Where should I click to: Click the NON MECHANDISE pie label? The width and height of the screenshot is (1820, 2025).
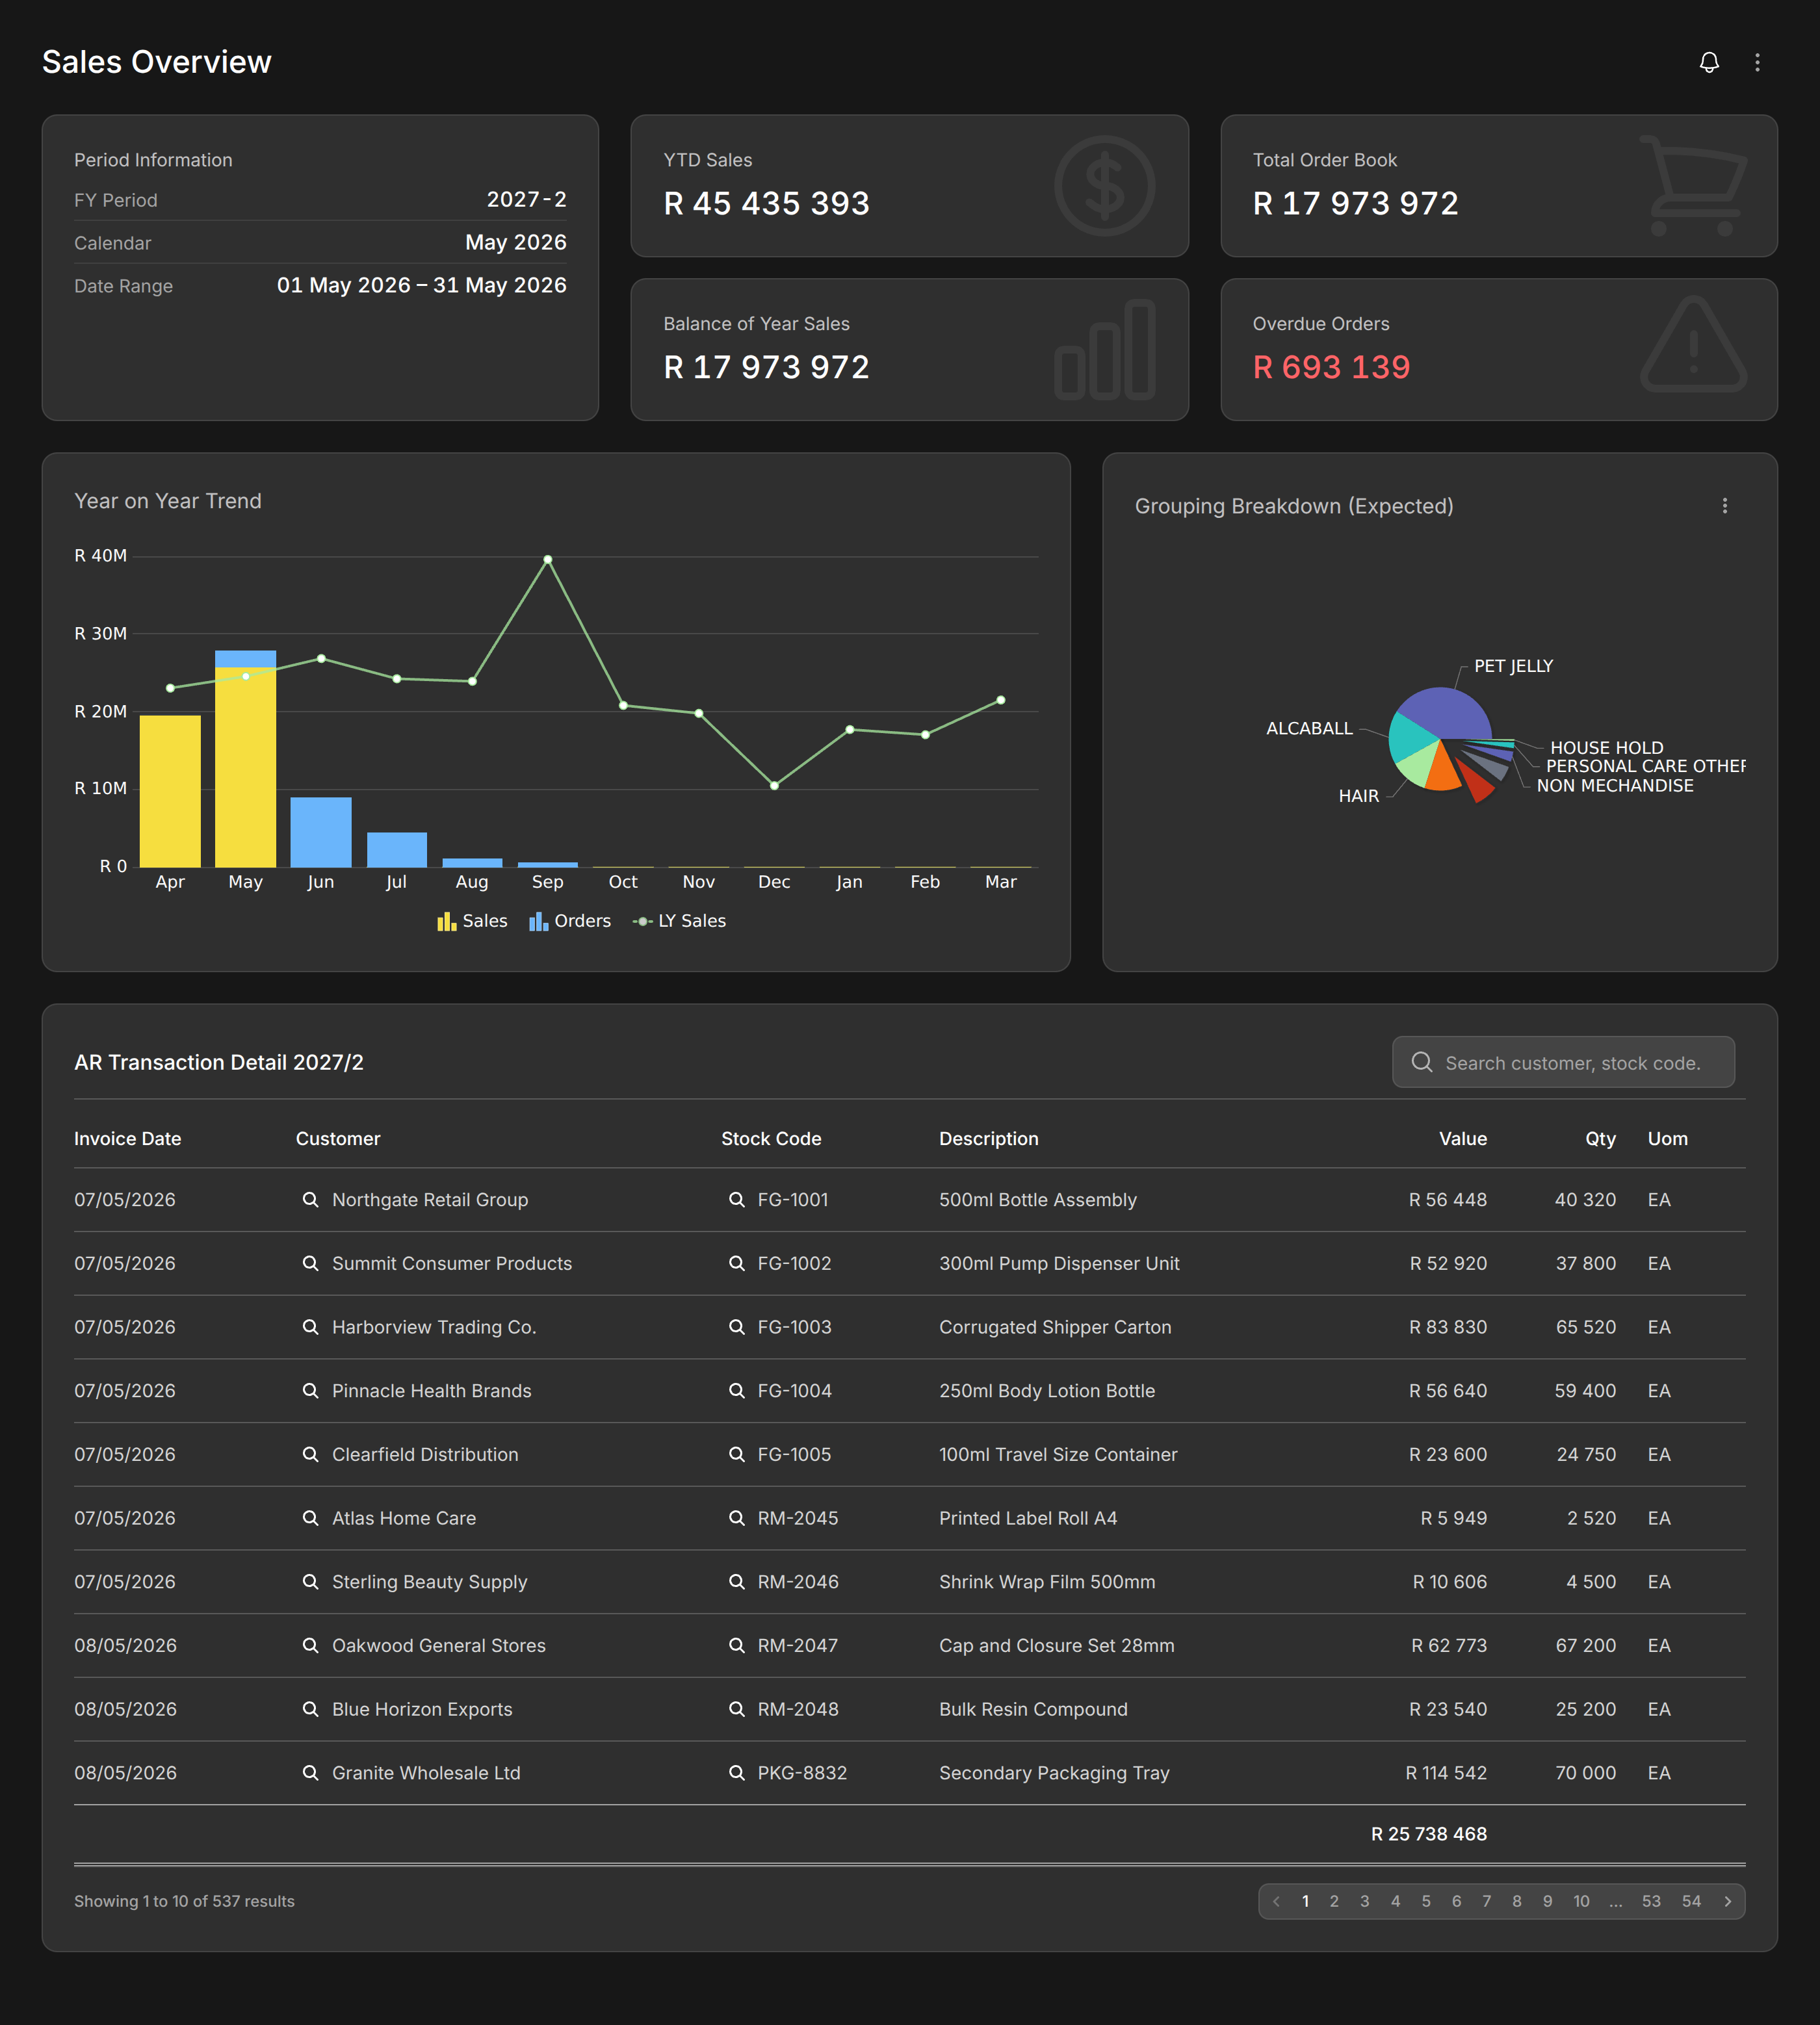coord(1615,785)
